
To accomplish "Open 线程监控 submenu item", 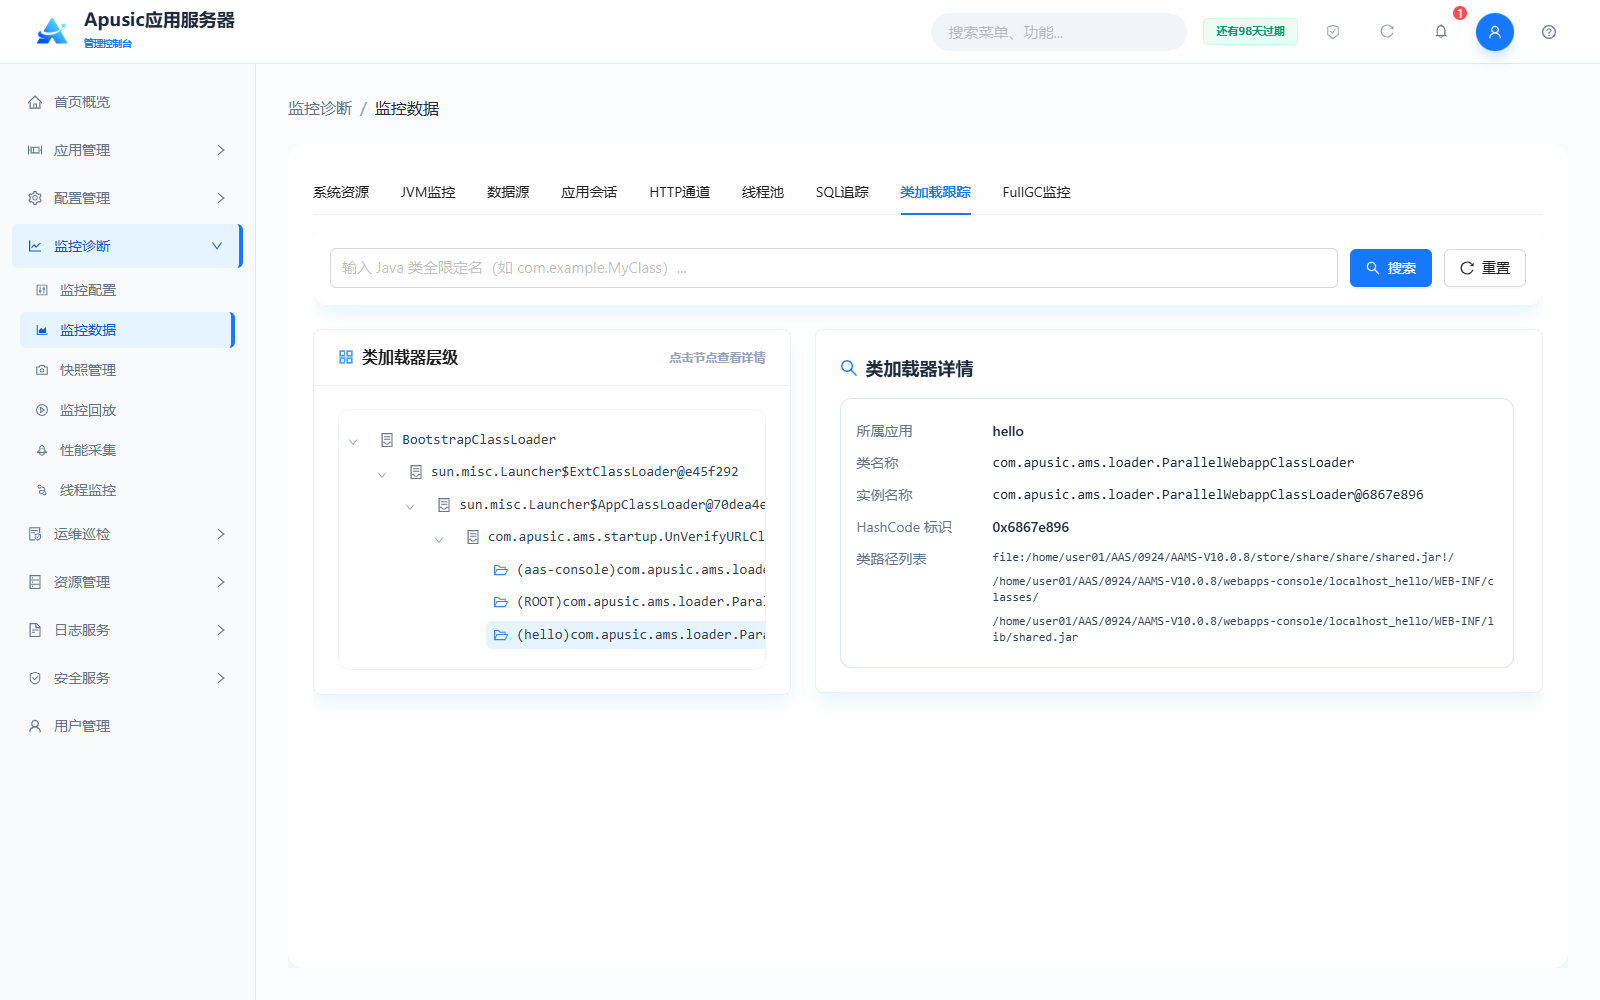I will point(128,490).
